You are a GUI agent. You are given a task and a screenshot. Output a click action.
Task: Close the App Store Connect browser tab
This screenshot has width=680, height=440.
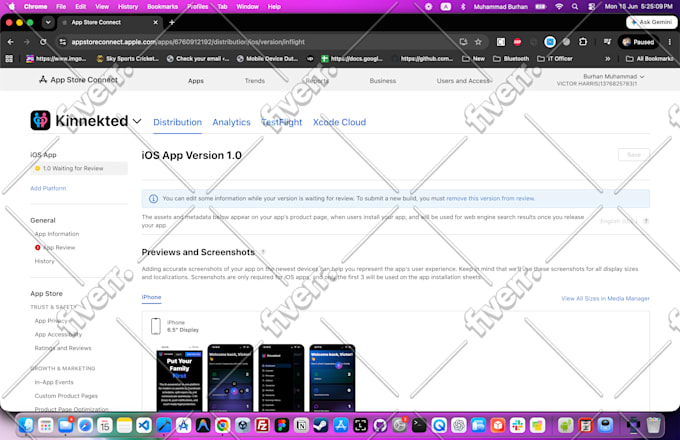[x=155, y=22]
